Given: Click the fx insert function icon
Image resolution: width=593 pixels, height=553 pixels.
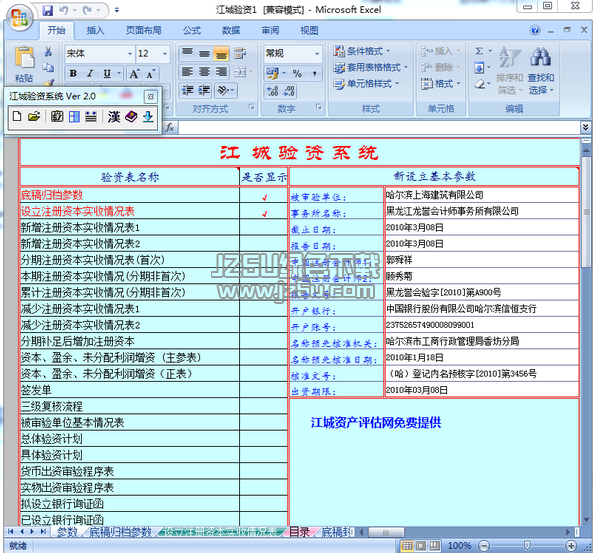Looking at the screenshot, I should (170, 127).
